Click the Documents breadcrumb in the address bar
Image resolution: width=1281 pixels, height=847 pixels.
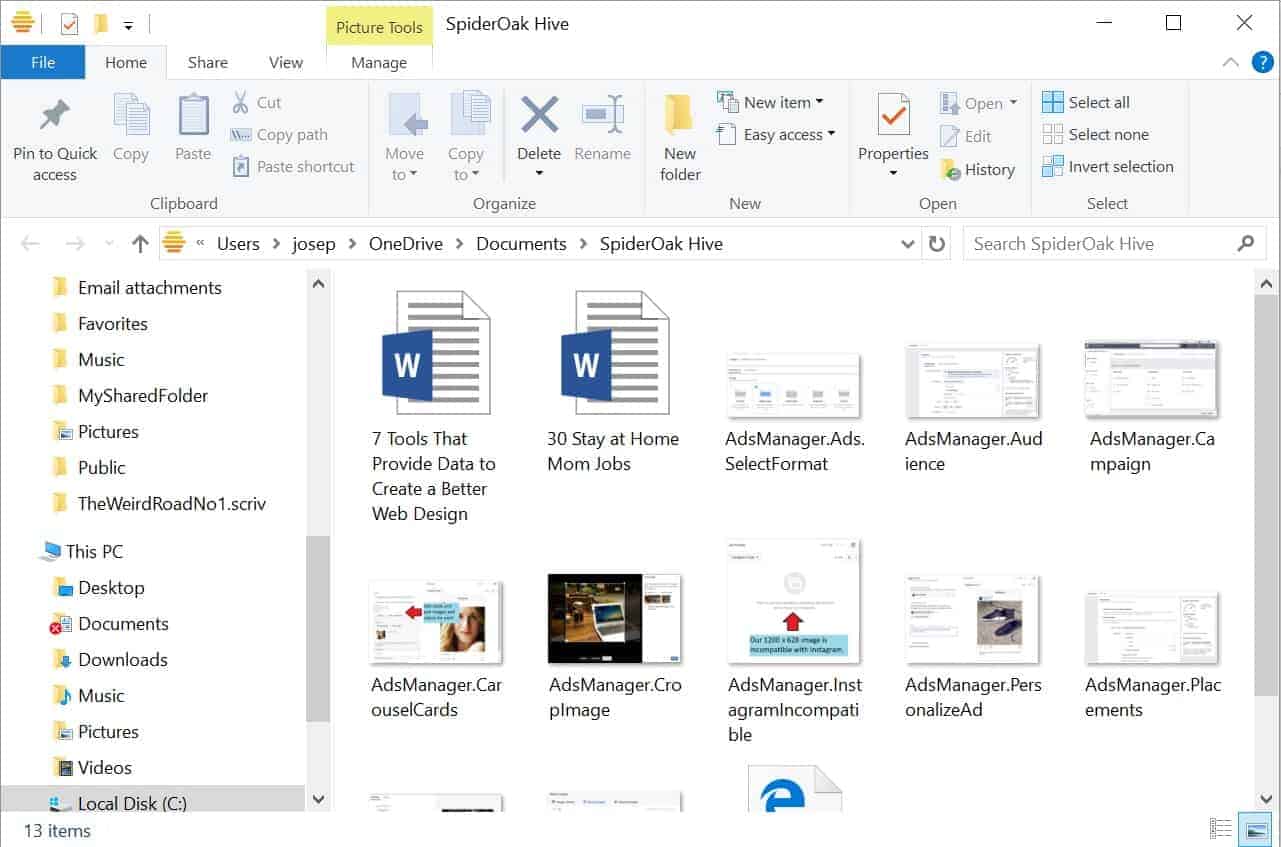coord(521,243)
